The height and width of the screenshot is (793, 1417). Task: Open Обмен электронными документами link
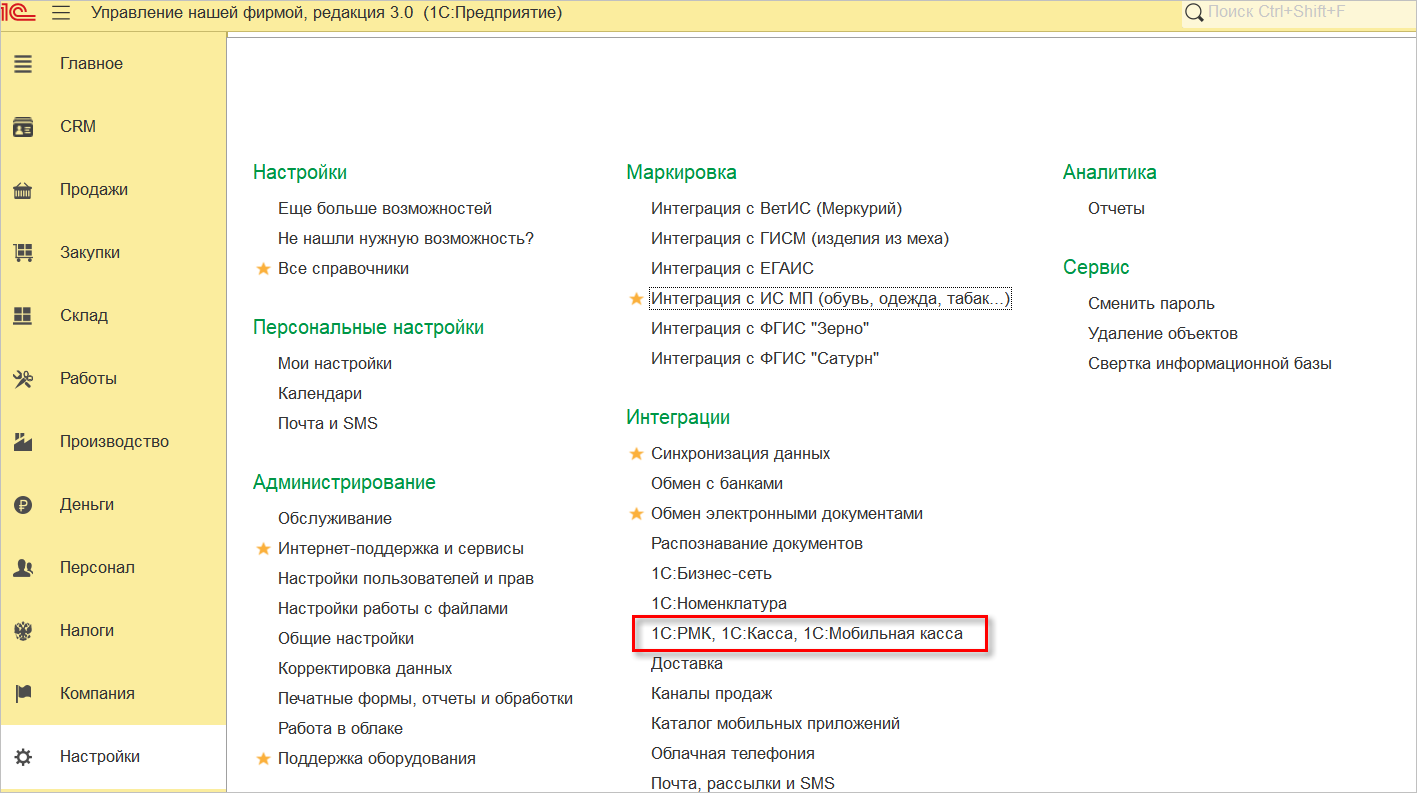pyautogui.click(x=787, y=514)
